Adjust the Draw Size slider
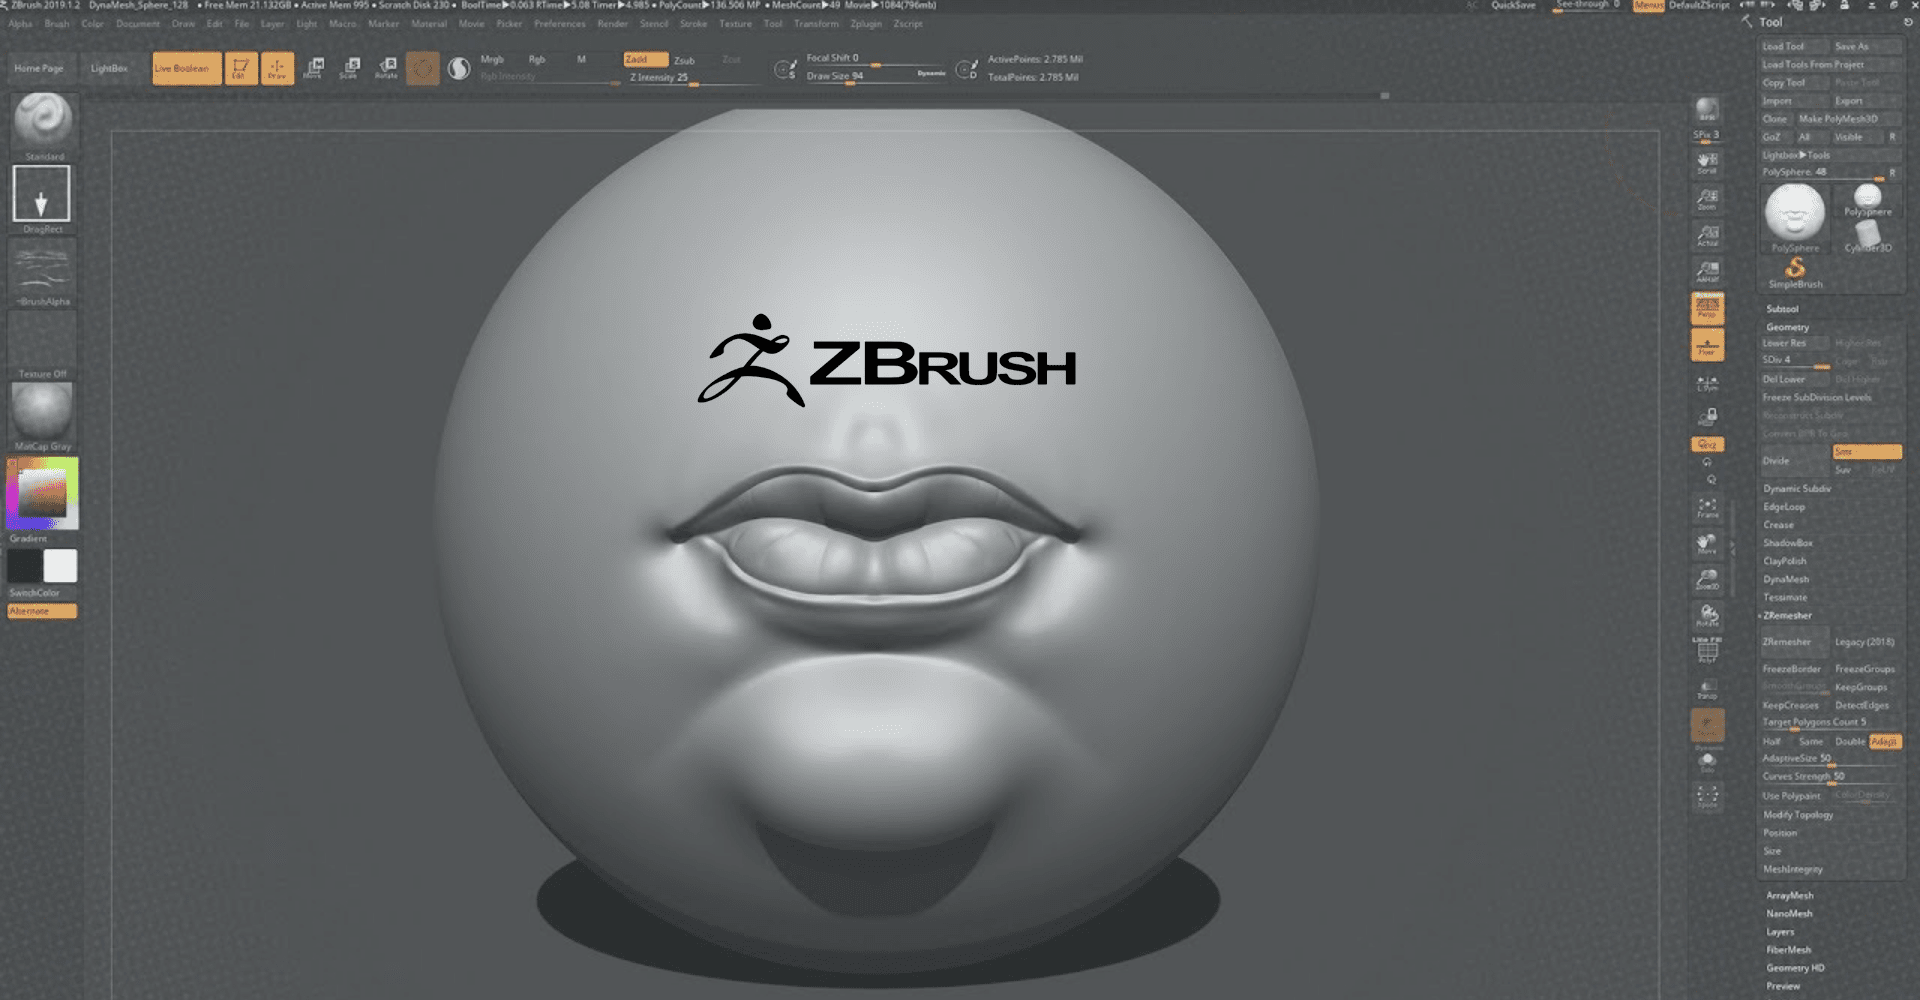Screen dimensions: 1920x1000 pos(876,77)
